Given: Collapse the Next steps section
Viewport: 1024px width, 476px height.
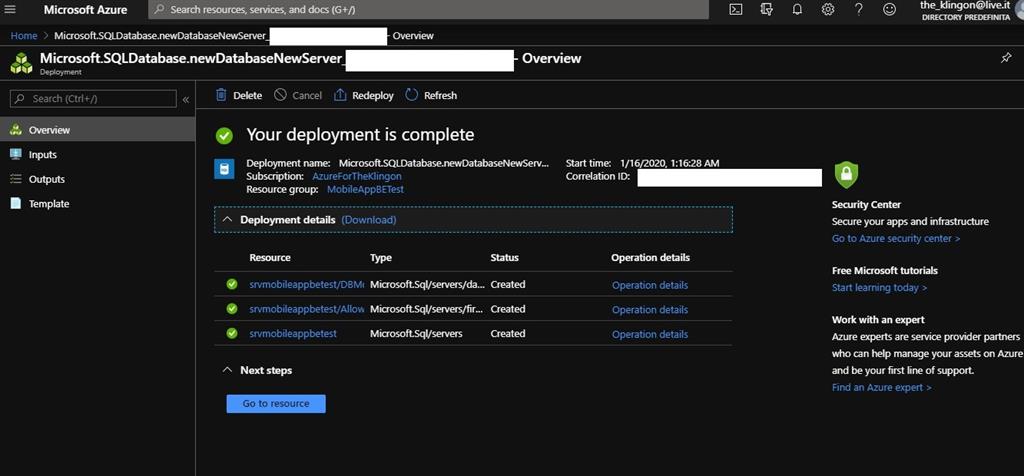Looking at the screenshot, I should [227, 370].
